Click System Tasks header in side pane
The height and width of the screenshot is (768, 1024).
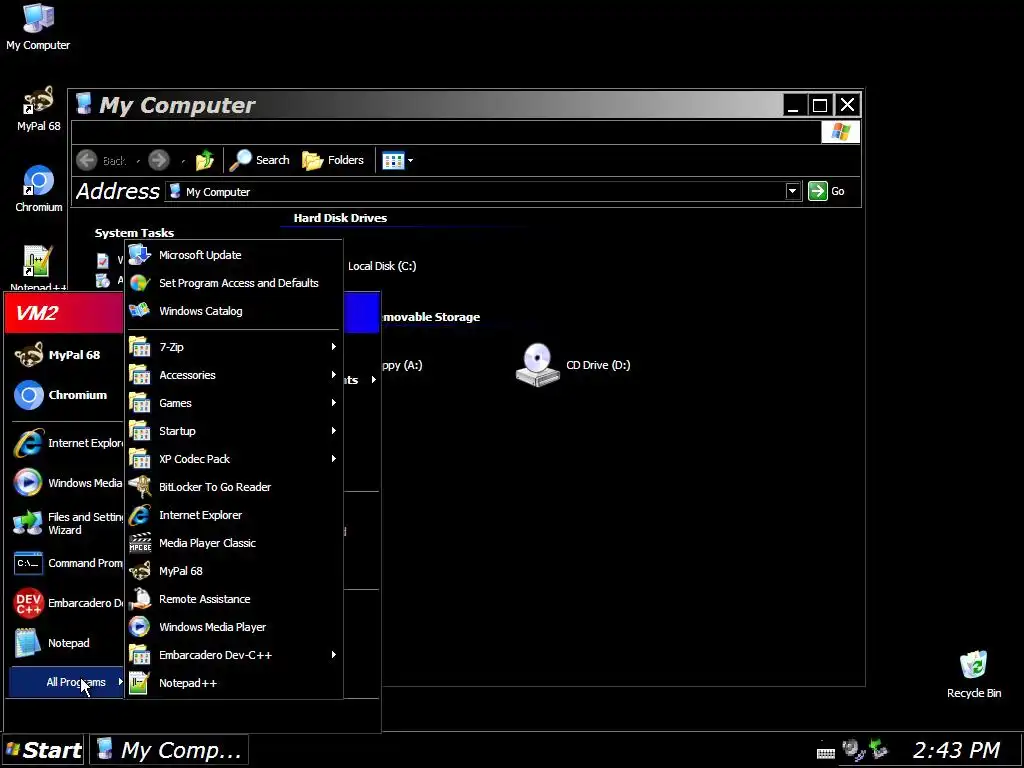point(135,233)
